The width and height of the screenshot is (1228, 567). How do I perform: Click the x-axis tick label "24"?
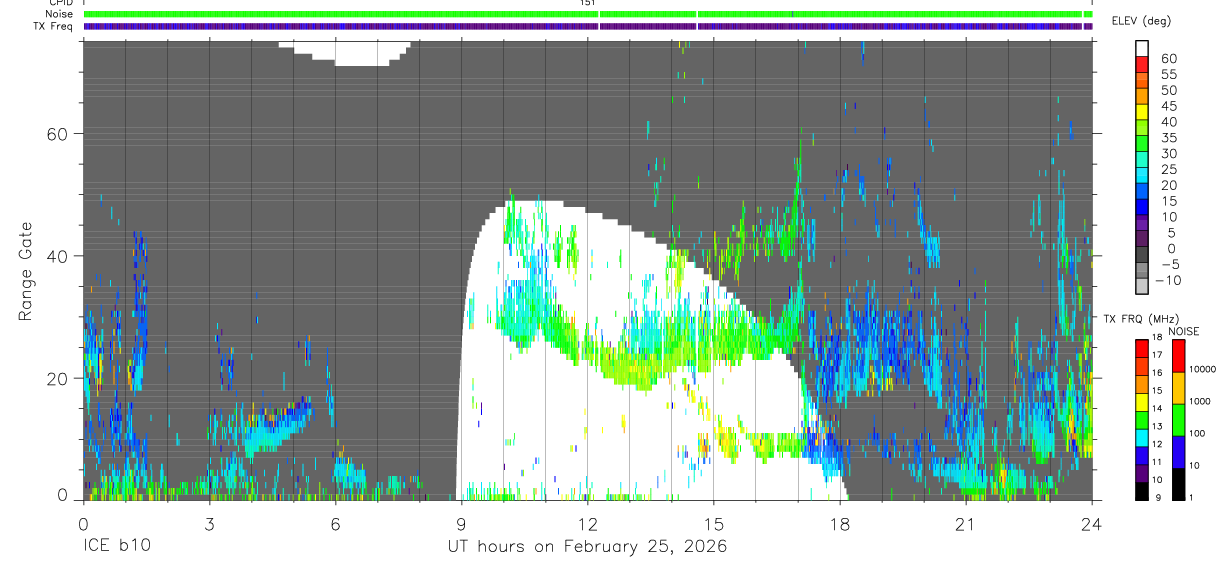1092,524
